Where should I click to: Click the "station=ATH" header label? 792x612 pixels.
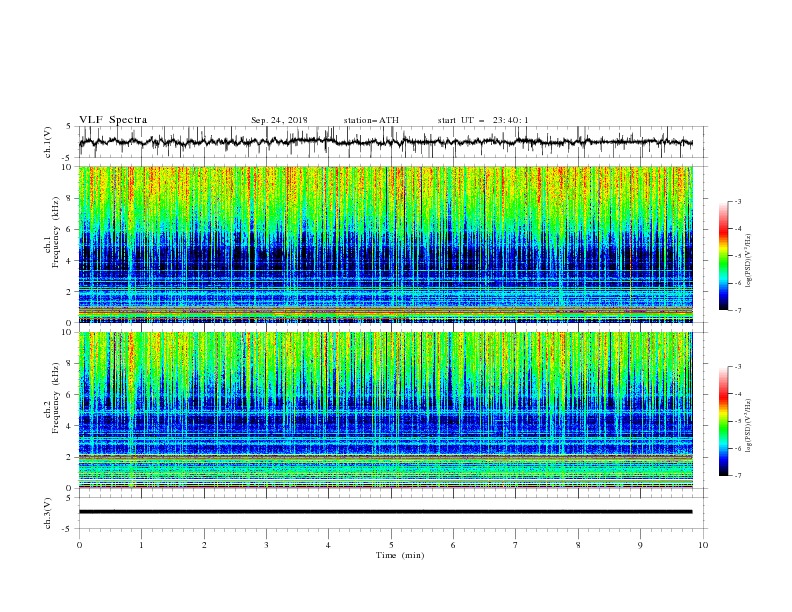(371, 120)
